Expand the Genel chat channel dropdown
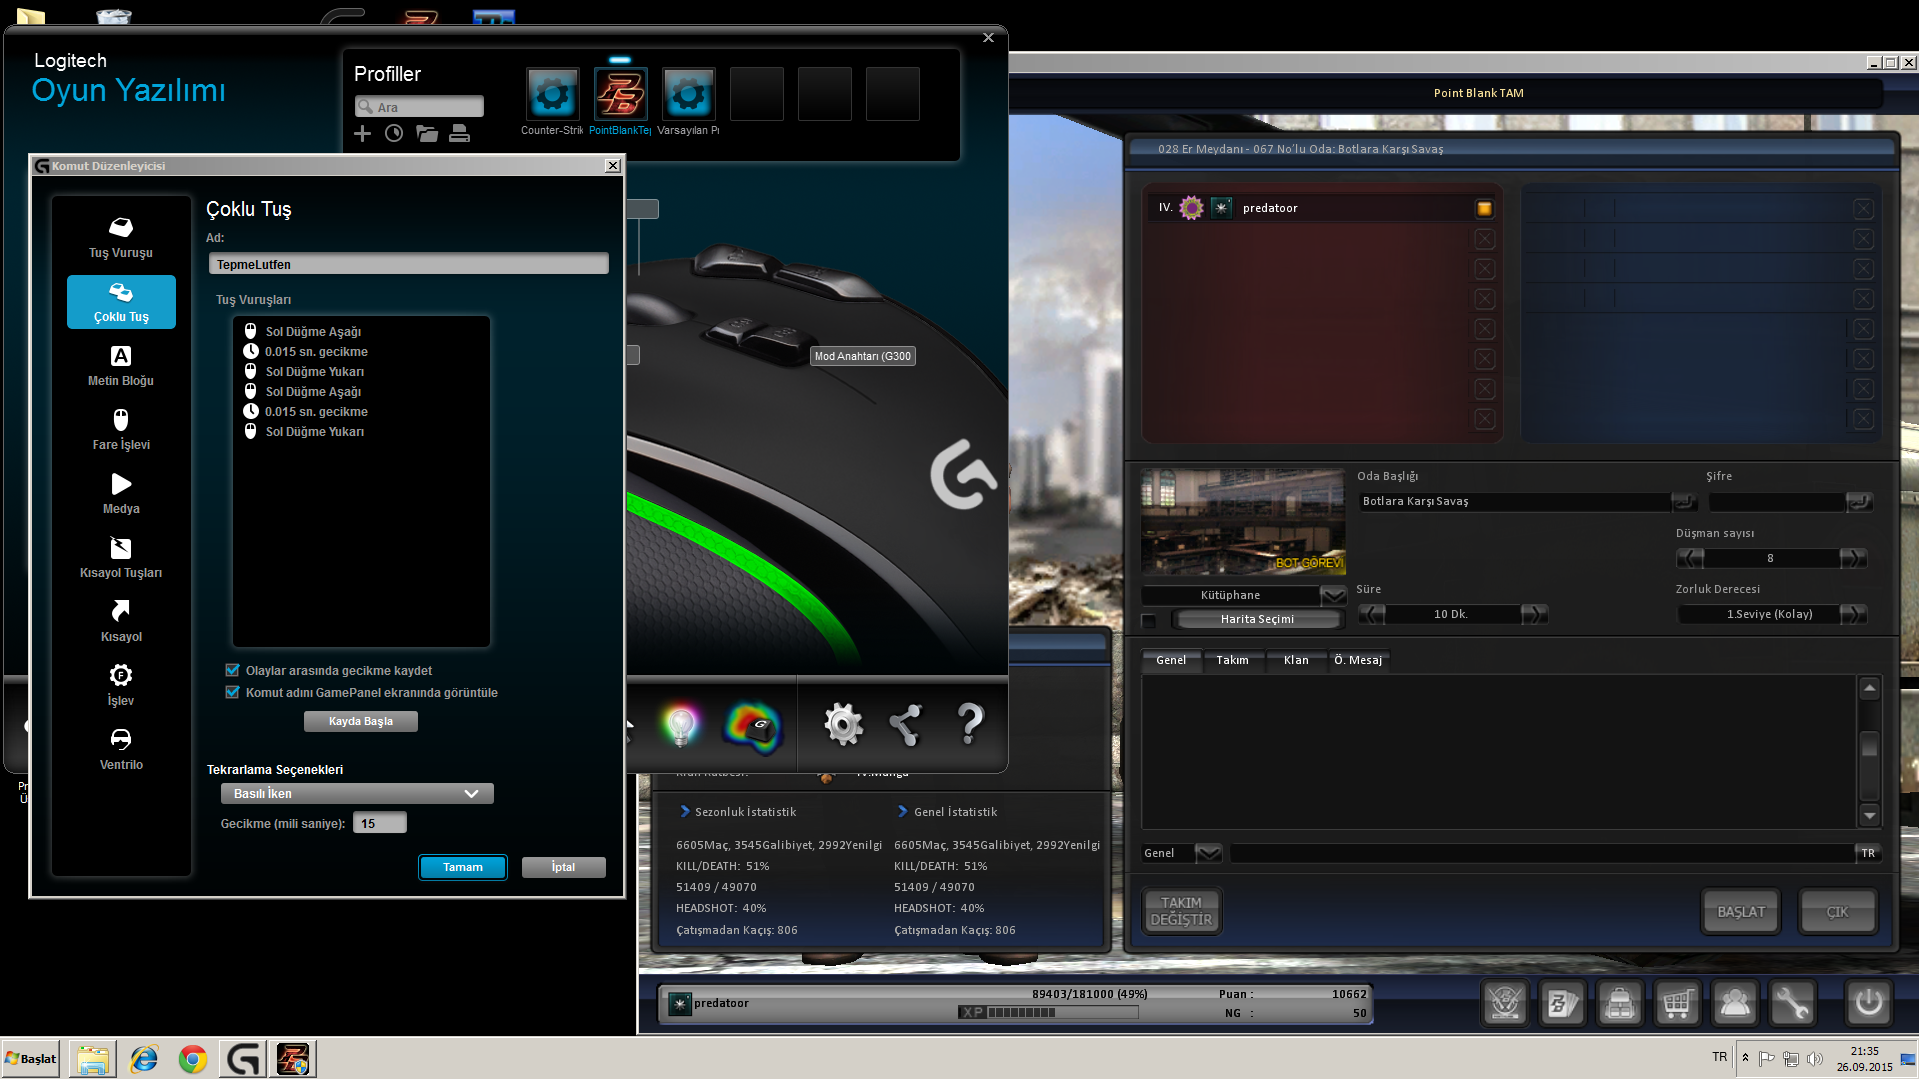 point(1208,854)
